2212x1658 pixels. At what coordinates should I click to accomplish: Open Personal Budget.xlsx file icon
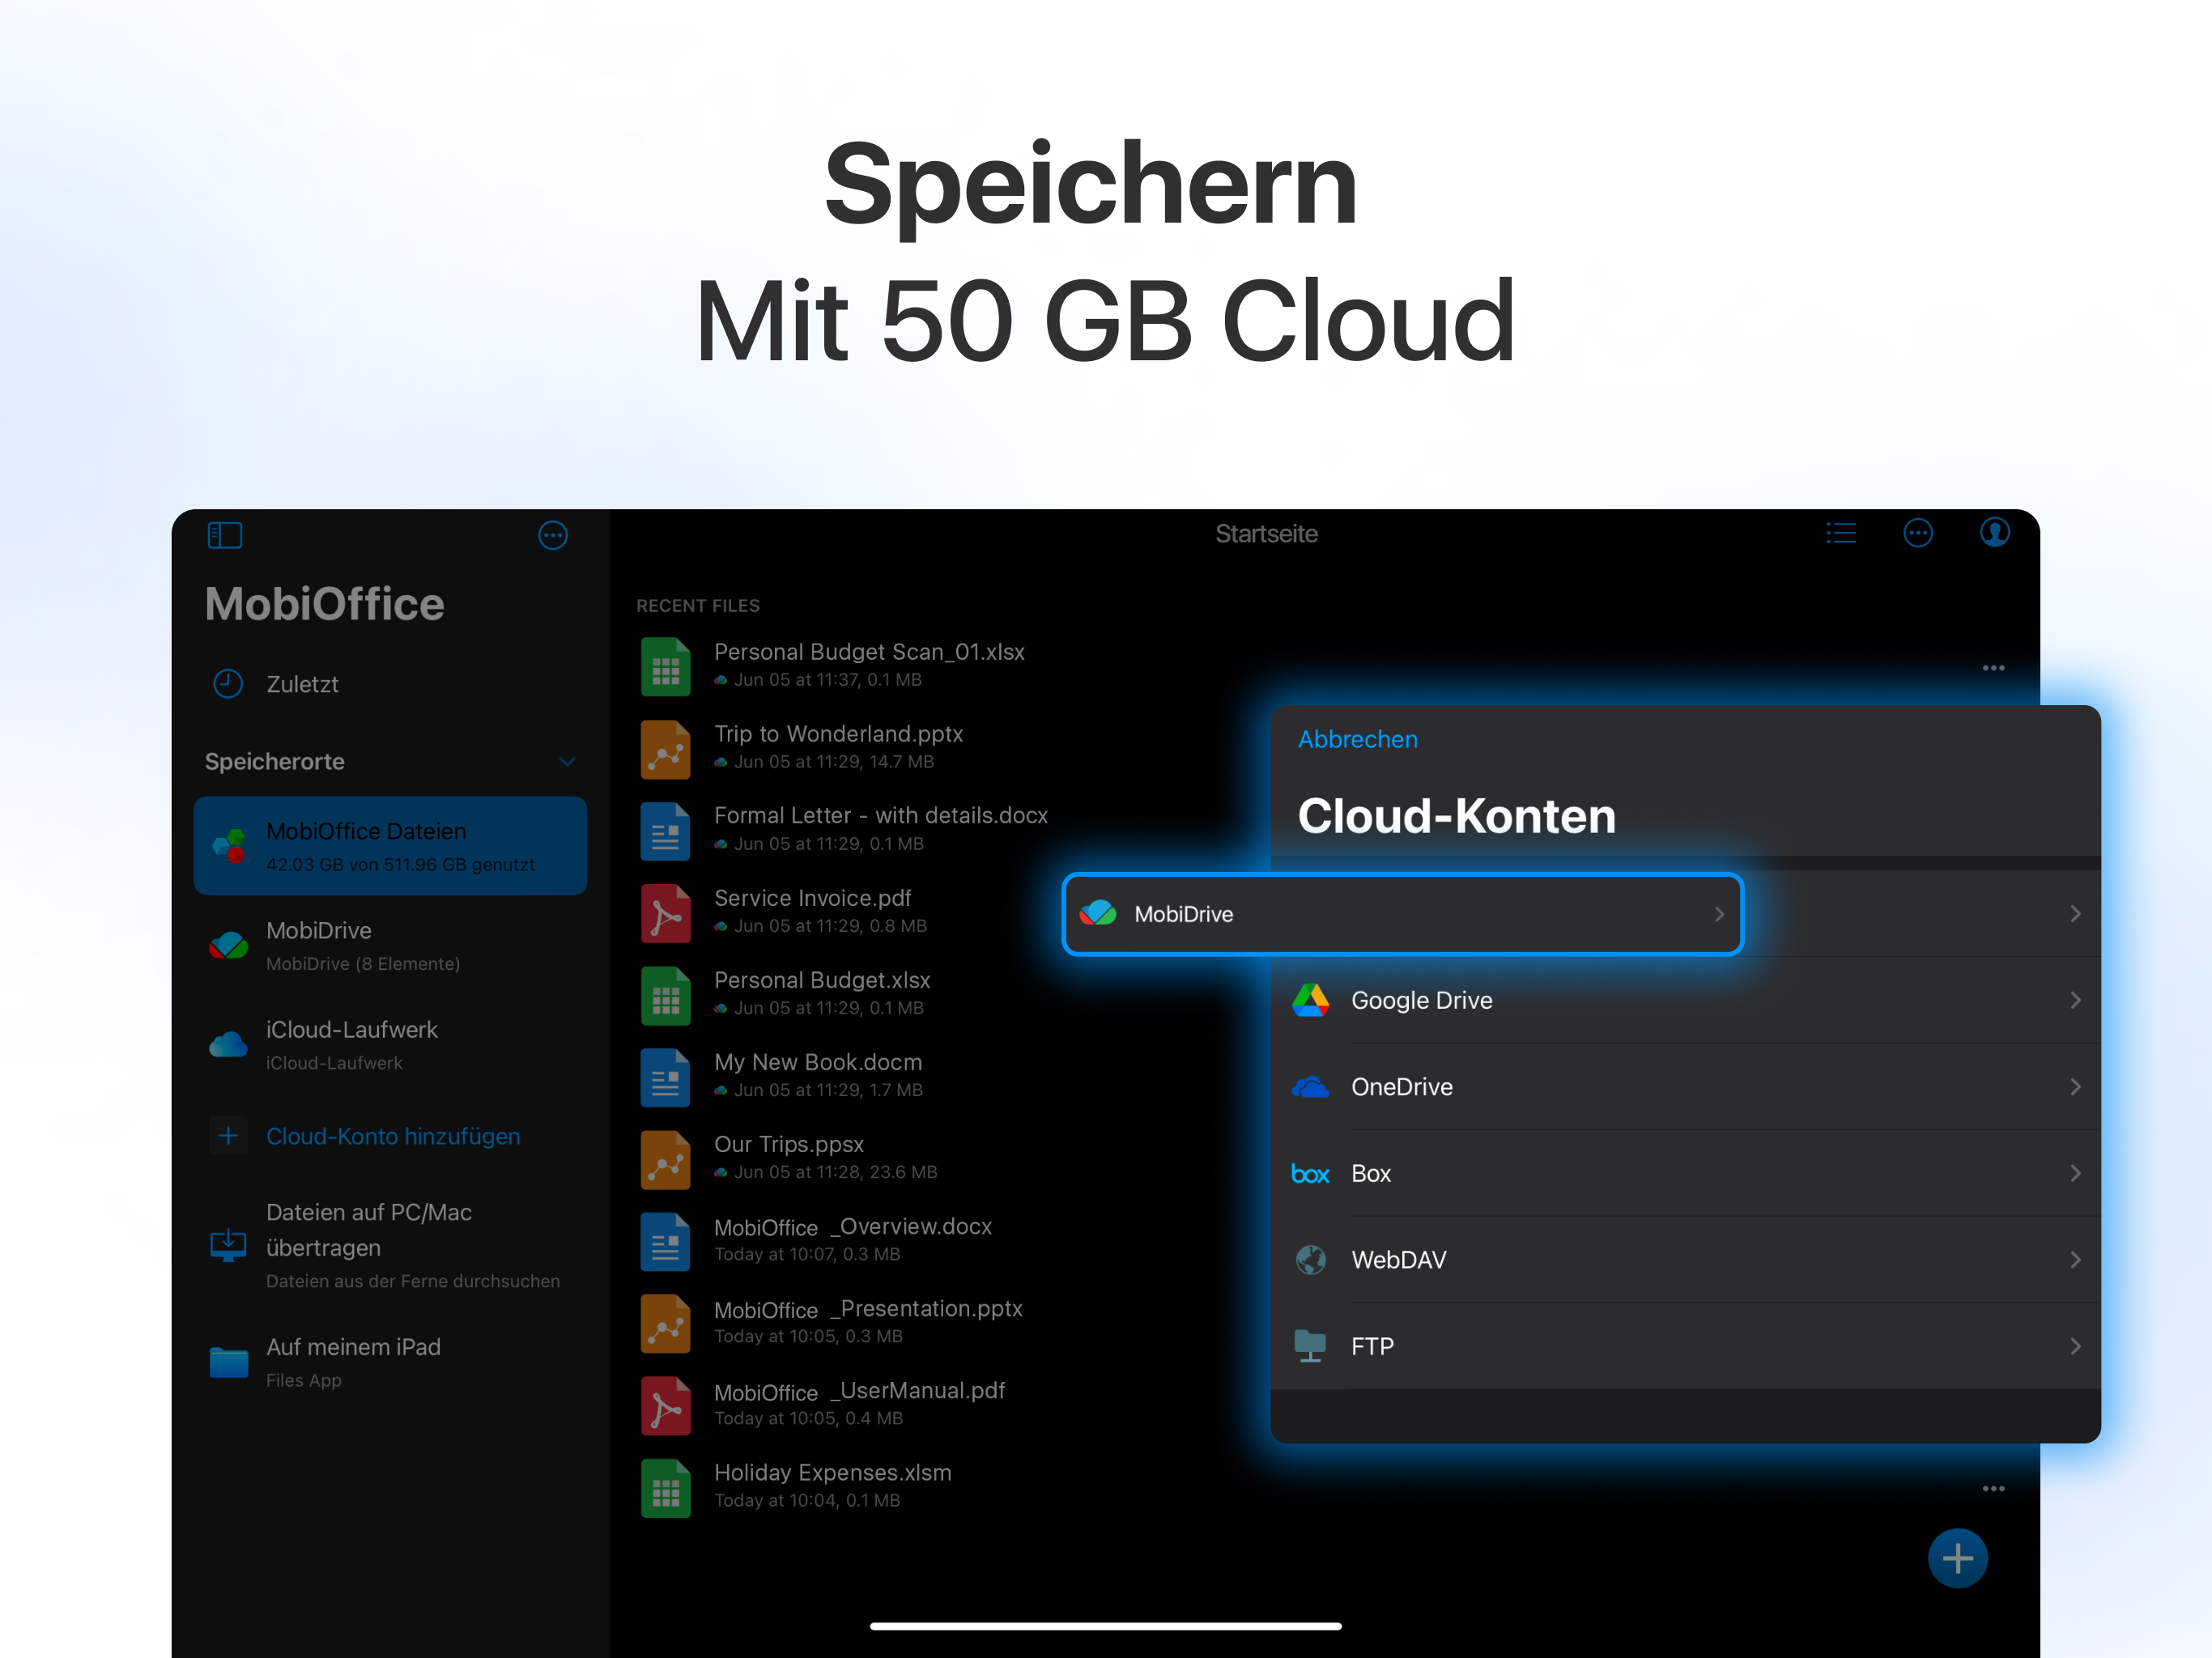(x=665, y=994)
